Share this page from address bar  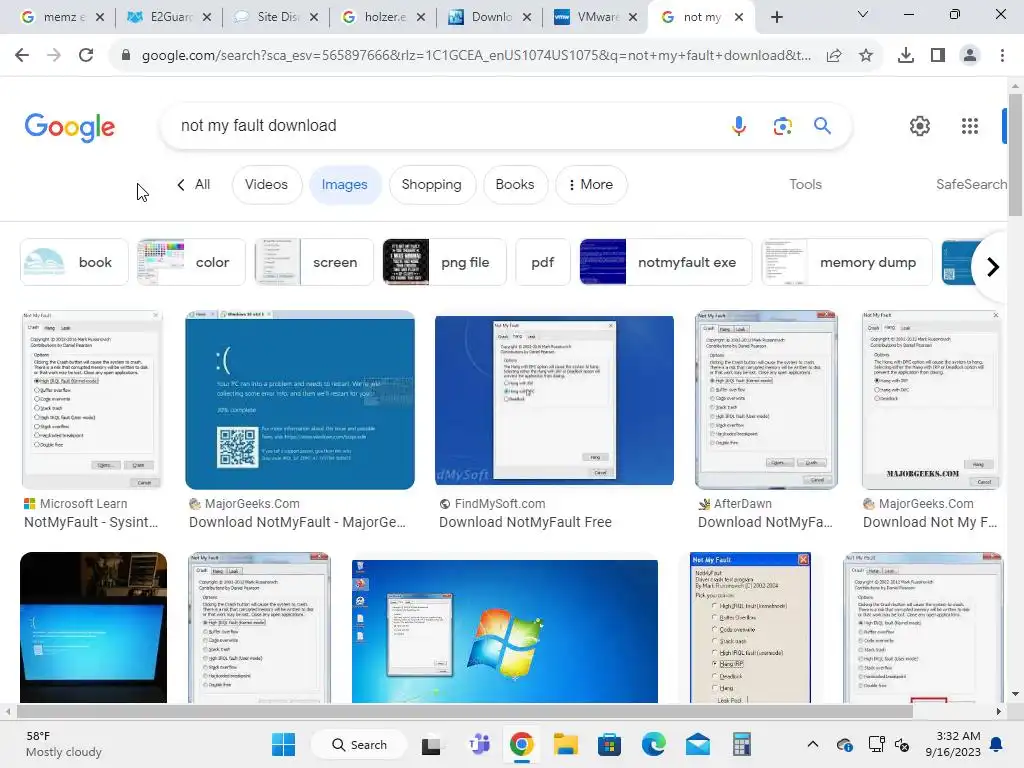pyautogui.click(x=834, y=56)
